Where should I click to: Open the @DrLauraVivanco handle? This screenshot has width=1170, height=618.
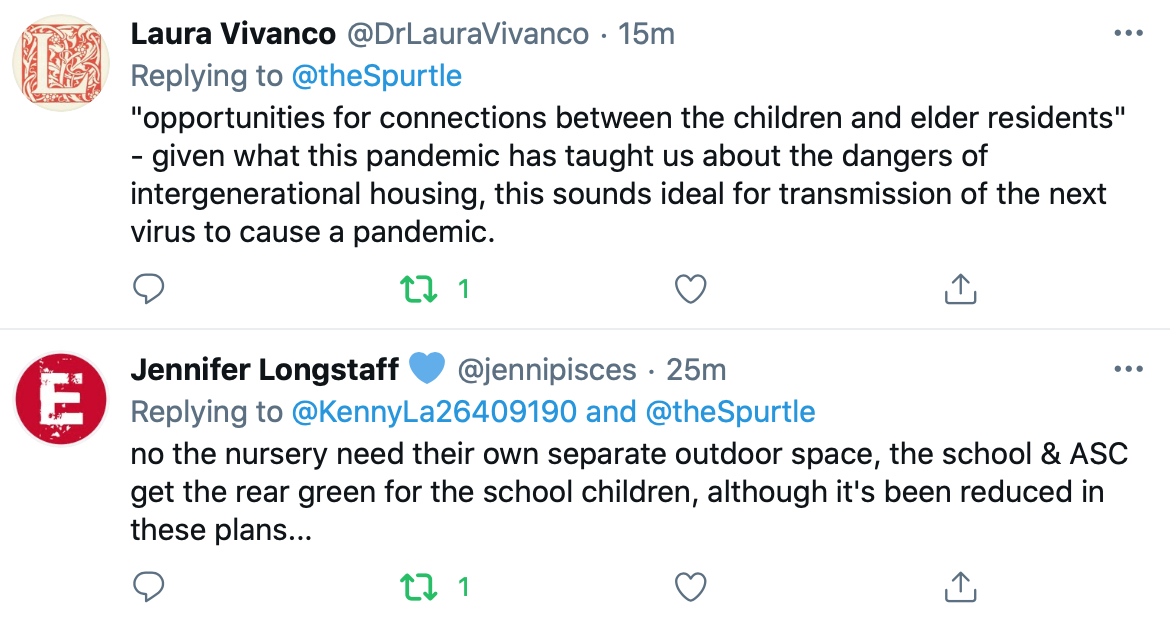click(x=469, y=34)
